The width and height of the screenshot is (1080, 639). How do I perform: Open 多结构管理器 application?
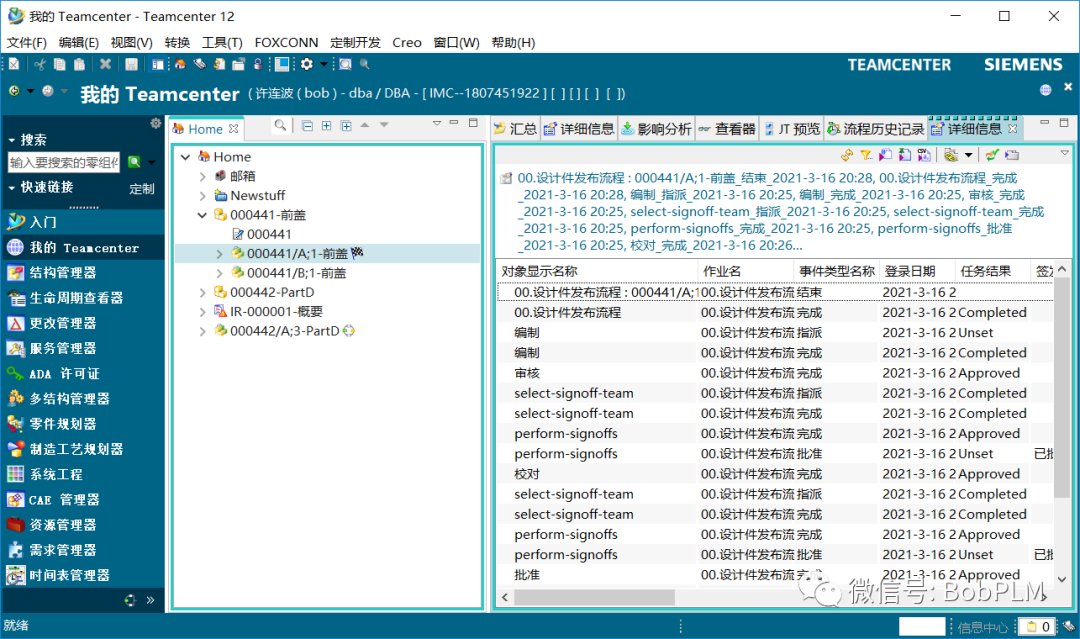(x=83, y=398)
